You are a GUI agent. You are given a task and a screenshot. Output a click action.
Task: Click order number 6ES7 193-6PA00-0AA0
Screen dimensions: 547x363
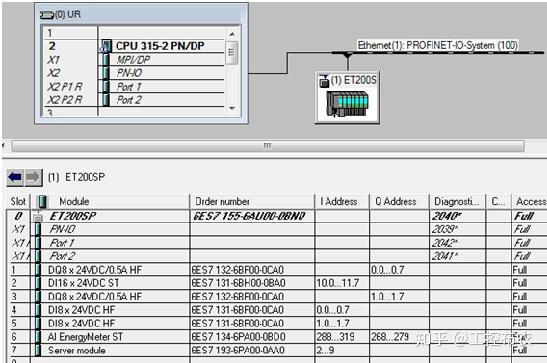tap(238, 350)
